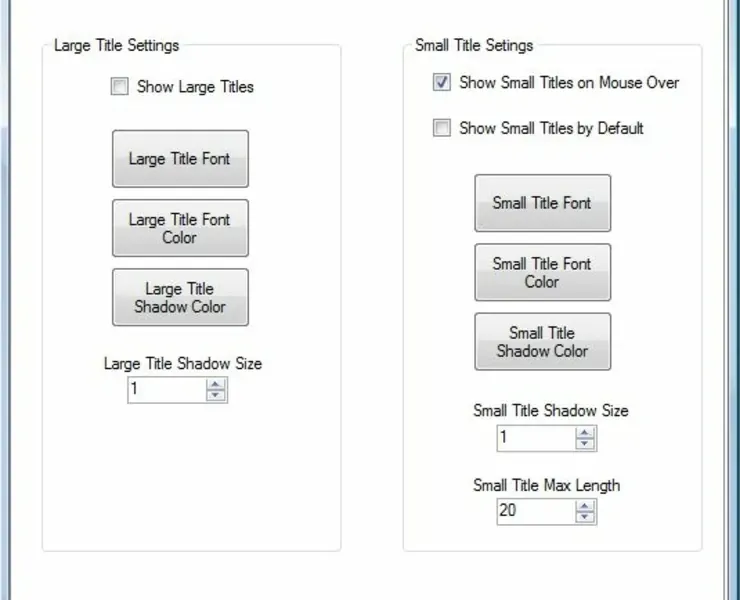Decrease the Small Title Max Length
Screen dimensions: 740x600
tap(586, 517)
